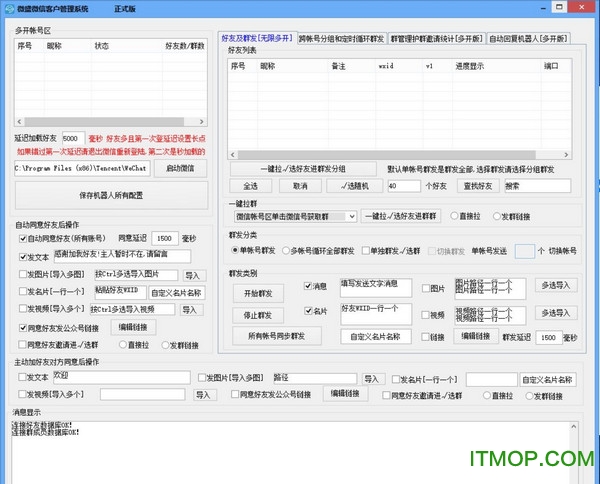This screenshot has width=600, height=484.
Task: Click 多选导入 next to 视频 path box
Action: (556, 313)
